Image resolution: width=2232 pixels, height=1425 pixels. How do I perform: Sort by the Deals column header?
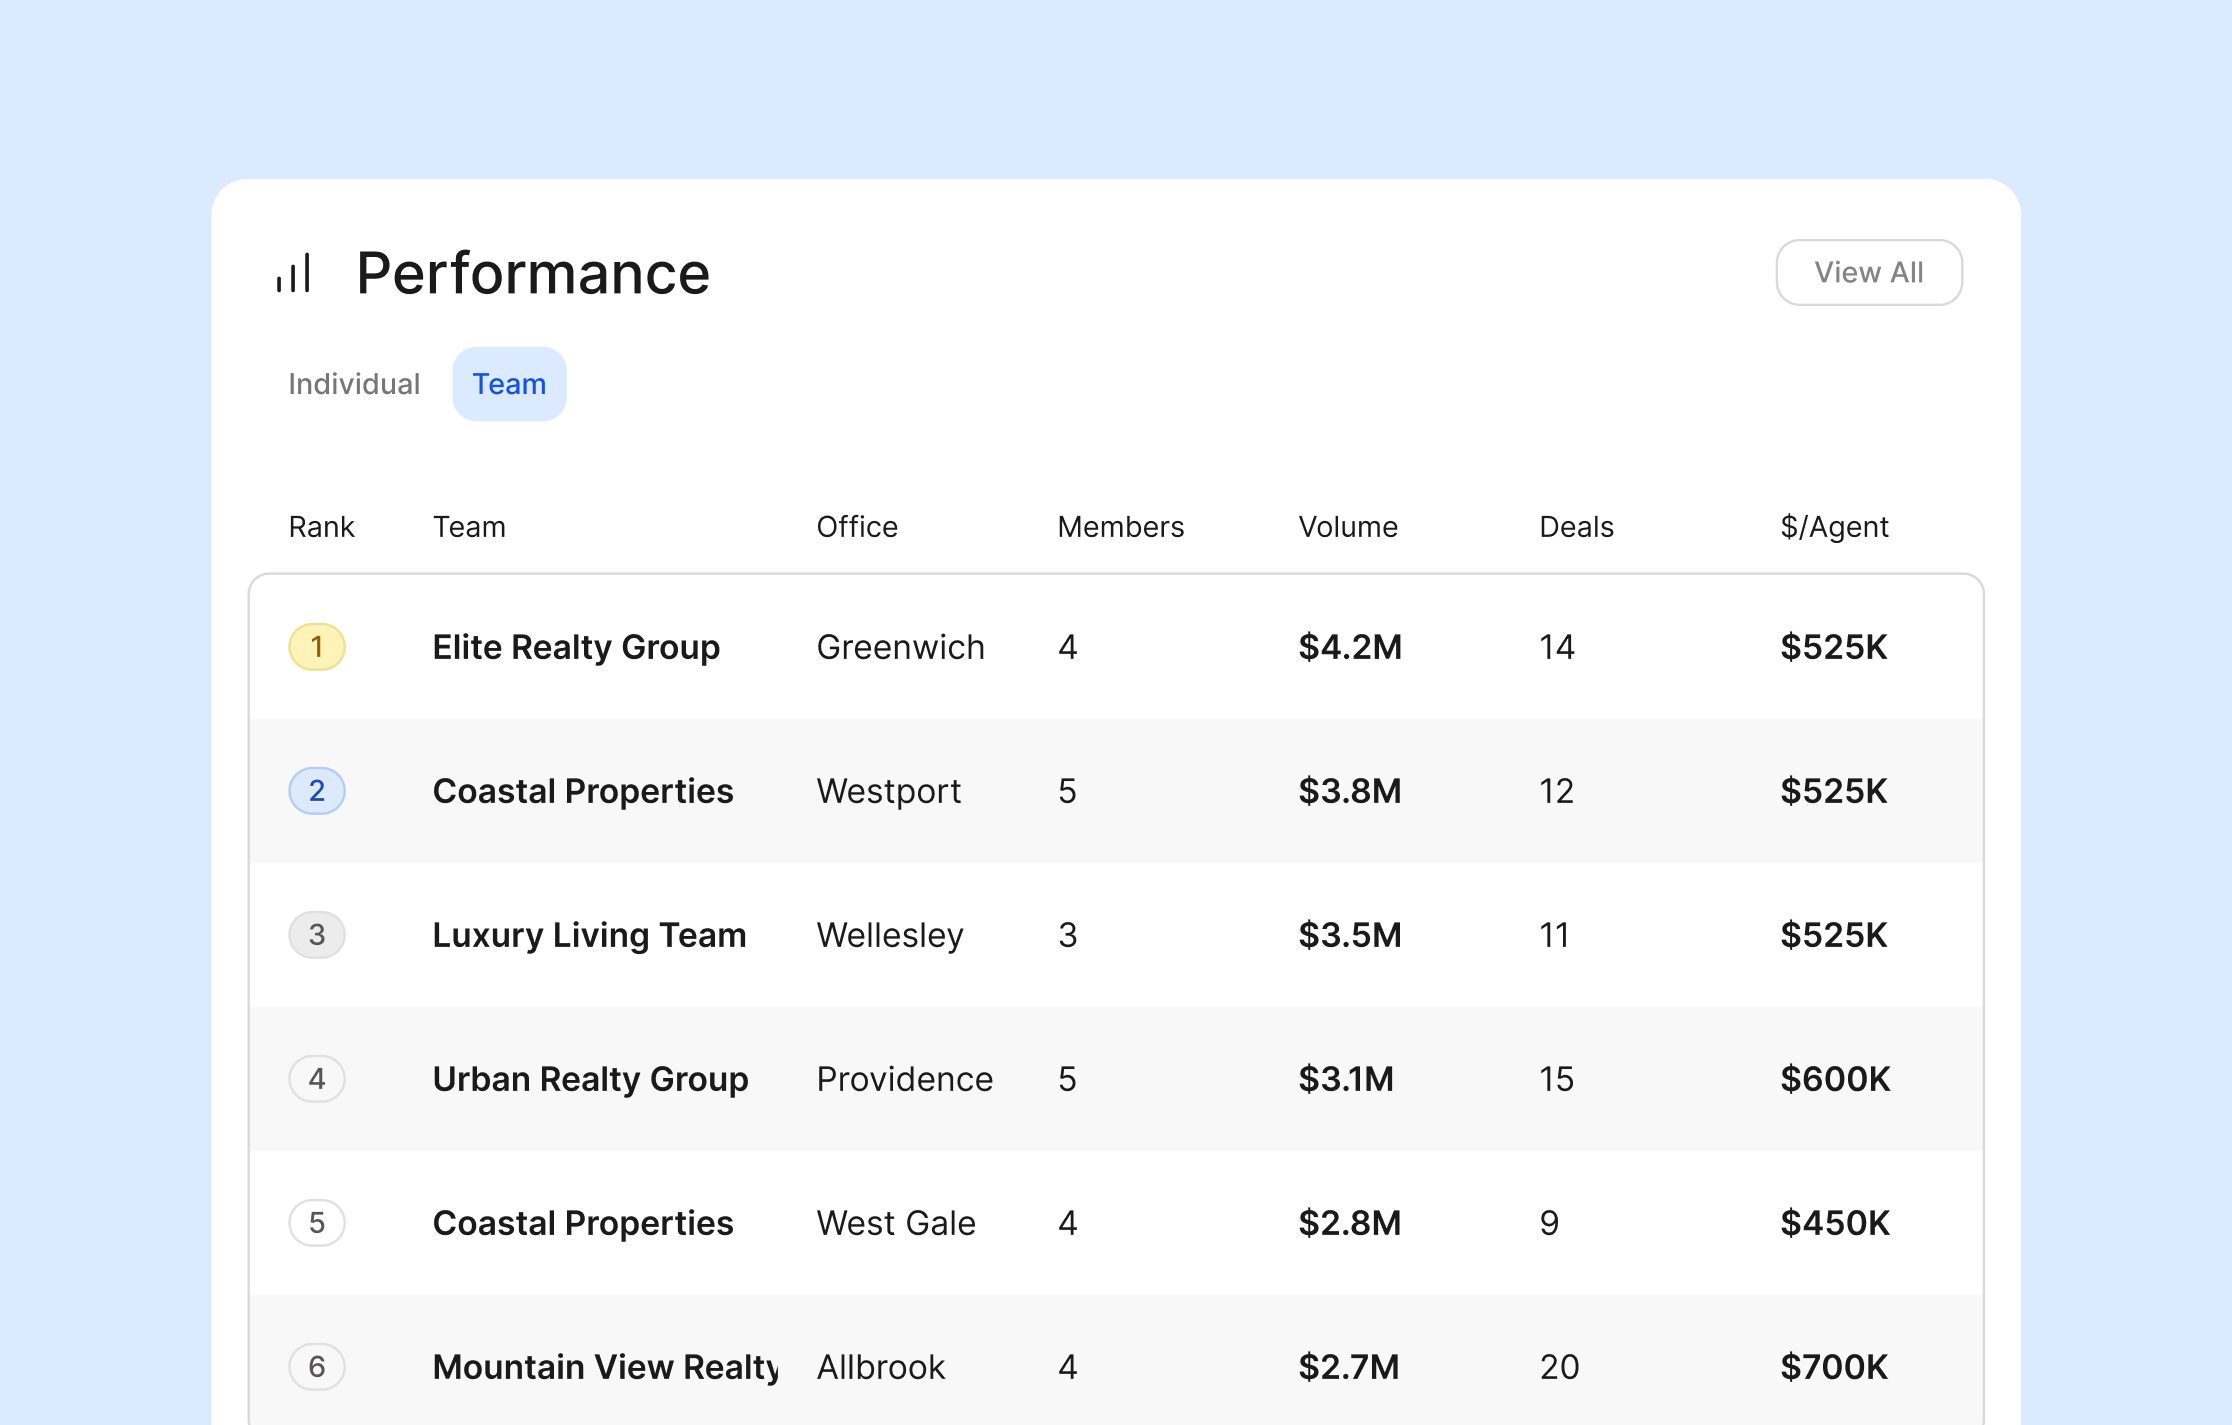[1576, 527]
